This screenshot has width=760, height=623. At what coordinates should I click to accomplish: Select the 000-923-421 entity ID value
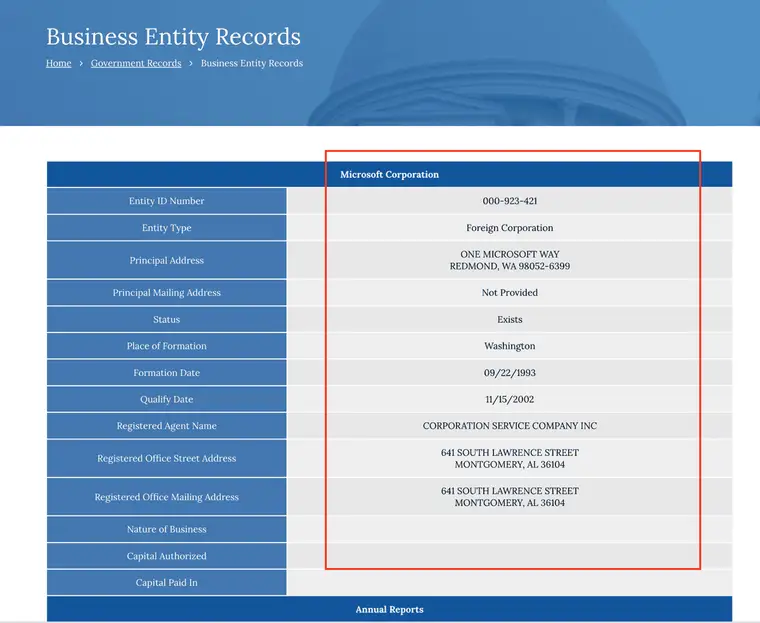point(510,201)
